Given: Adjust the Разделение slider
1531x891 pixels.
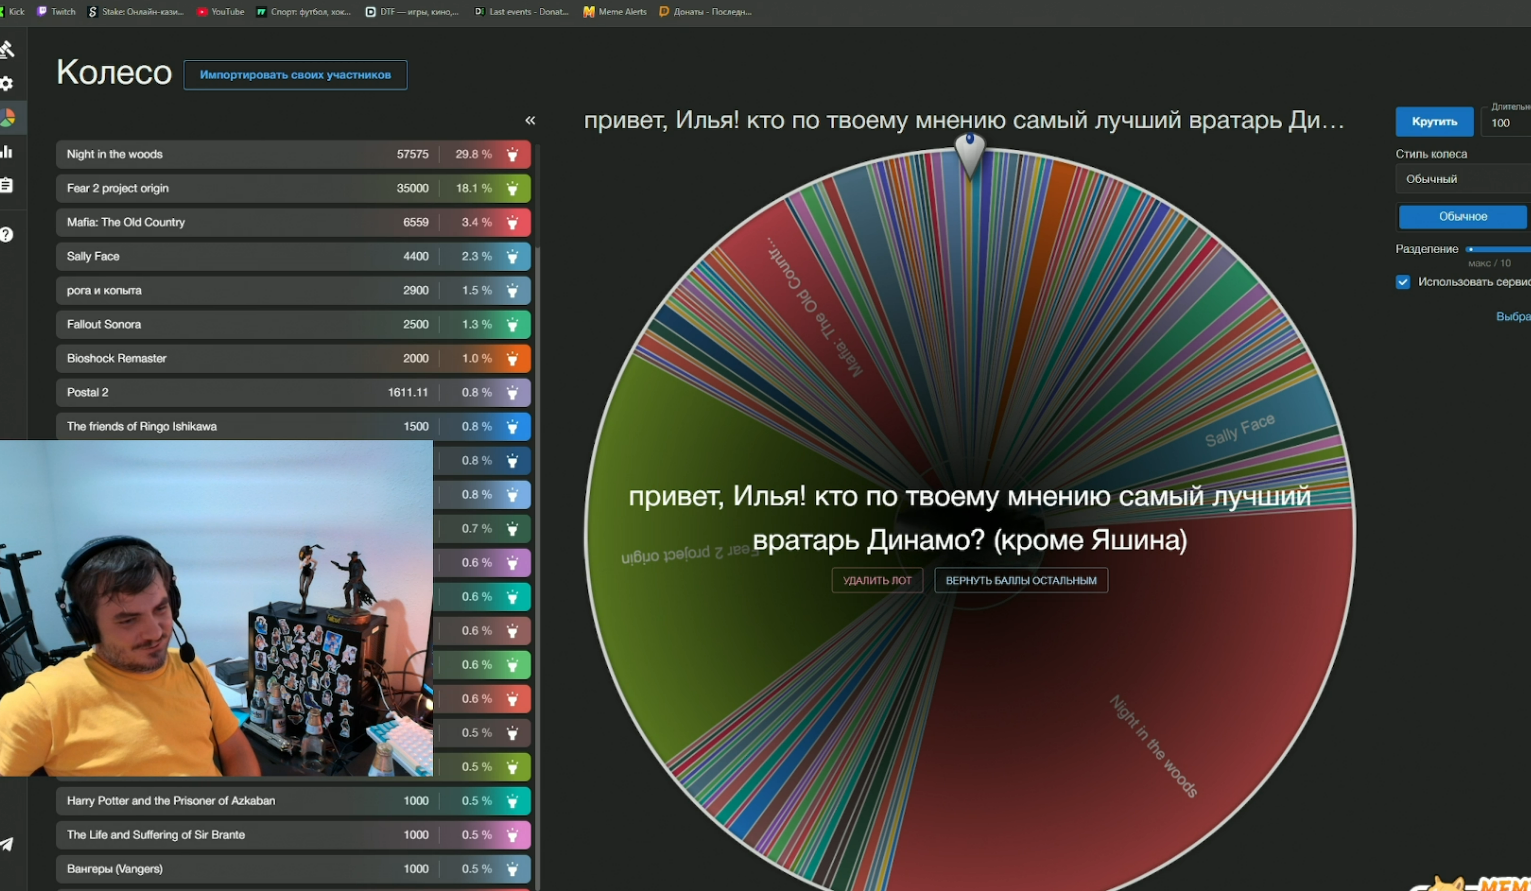Looking at the screenshot, I should point(1498,249).
